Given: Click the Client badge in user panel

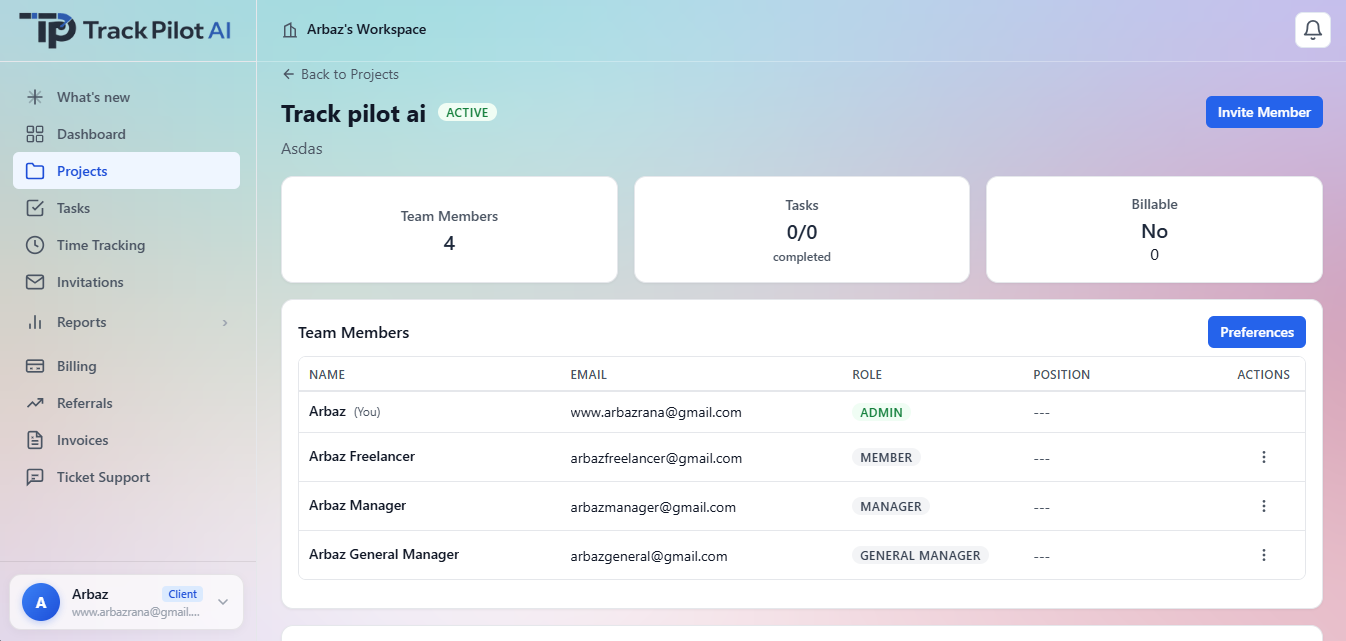Looking at the screenshot, I should click(182, 594).
